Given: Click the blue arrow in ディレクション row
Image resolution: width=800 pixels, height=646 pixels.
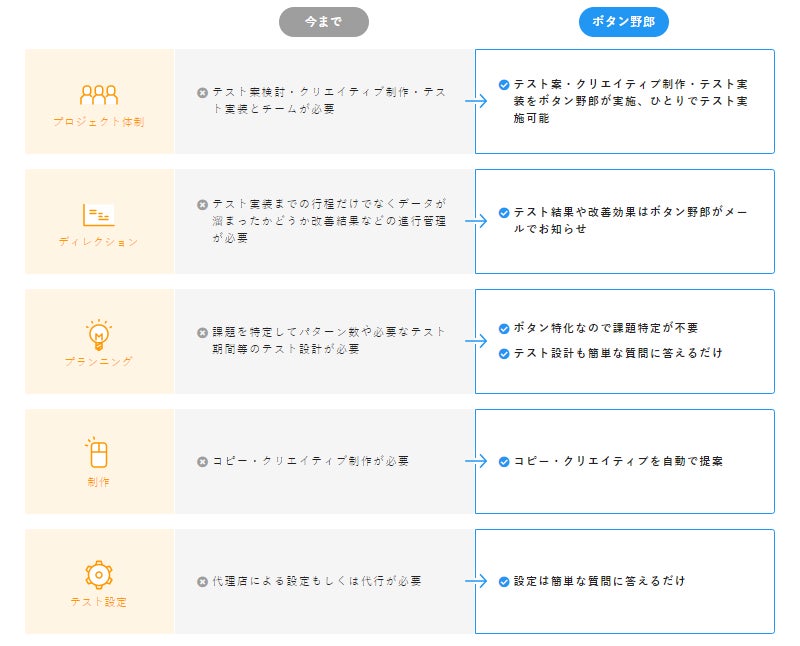Looking at the screenshot, I should (475, 221).
